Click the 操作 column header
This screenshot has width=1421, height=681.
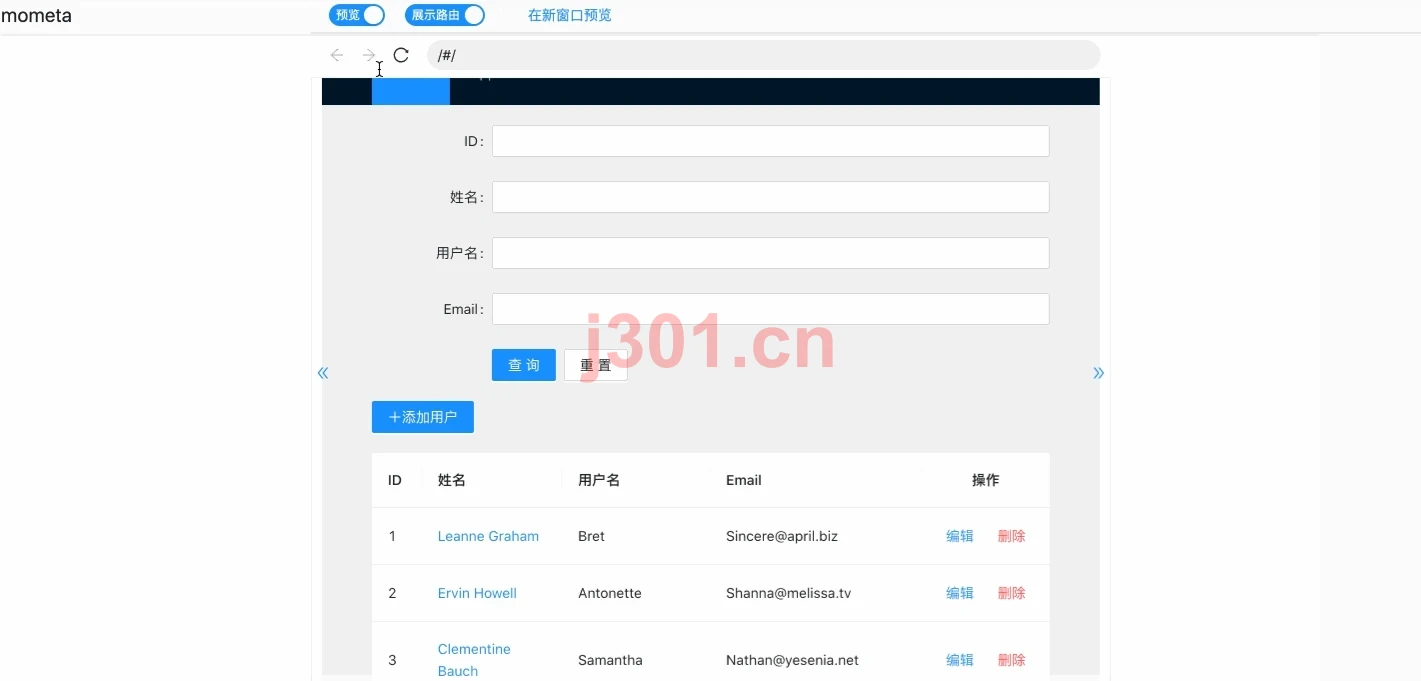(986, 480)
